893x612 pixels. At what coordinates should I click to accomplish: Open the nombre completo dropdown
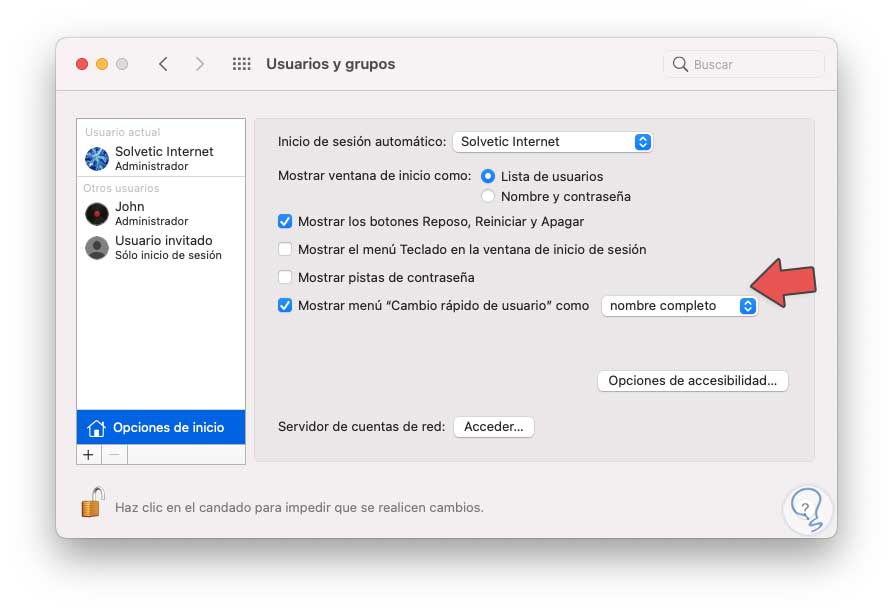pos(679,306)
